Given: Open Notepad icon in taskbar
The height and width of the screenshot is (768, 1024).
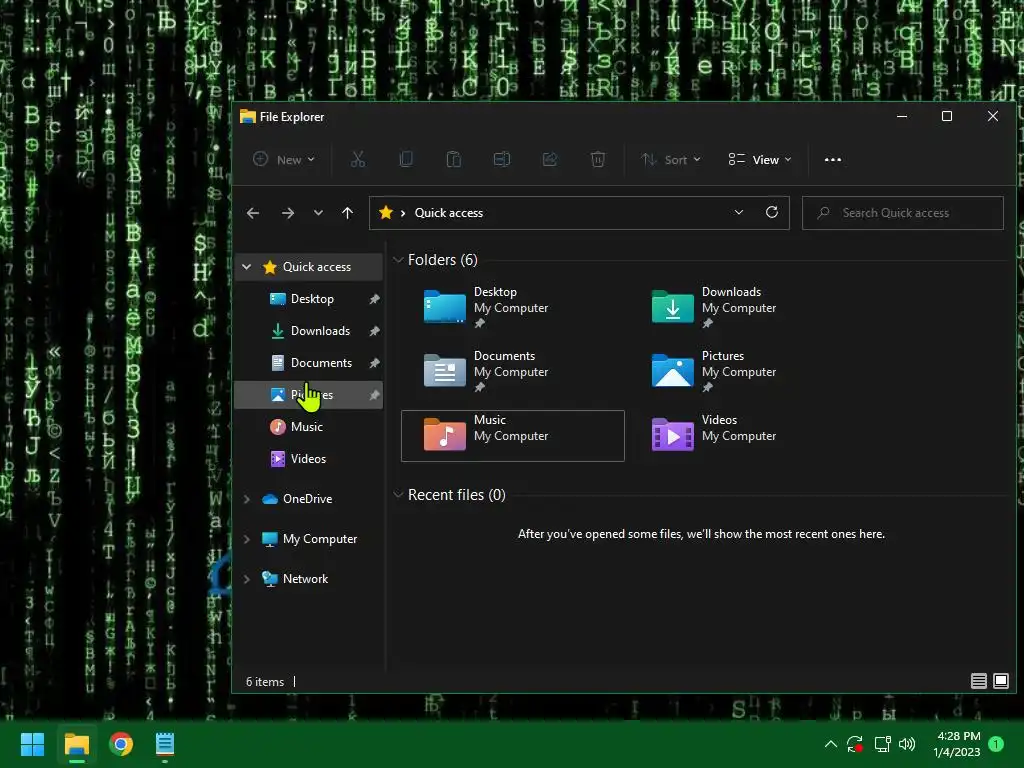Looking at the screenshot, I should tap(165, 744).
